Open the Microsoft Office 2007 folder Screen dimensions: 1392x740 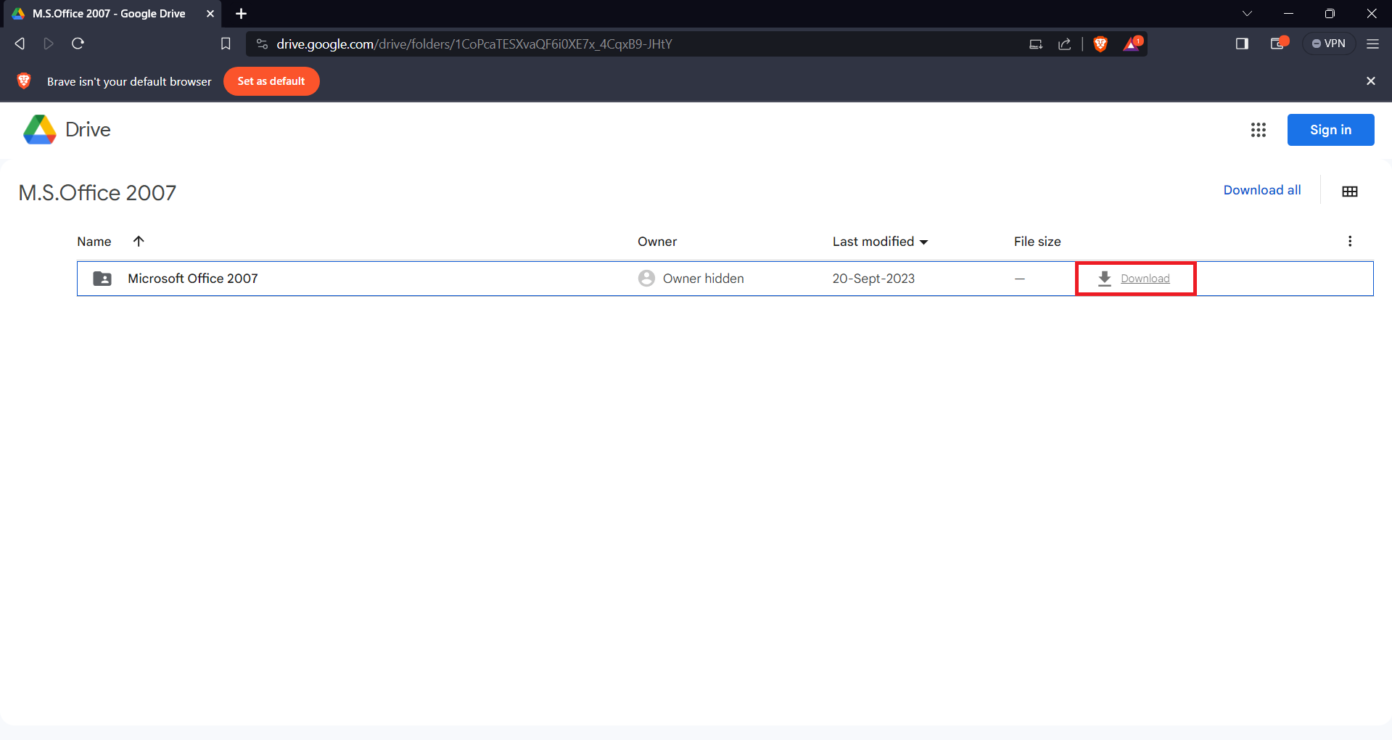[x=193, y=279]
